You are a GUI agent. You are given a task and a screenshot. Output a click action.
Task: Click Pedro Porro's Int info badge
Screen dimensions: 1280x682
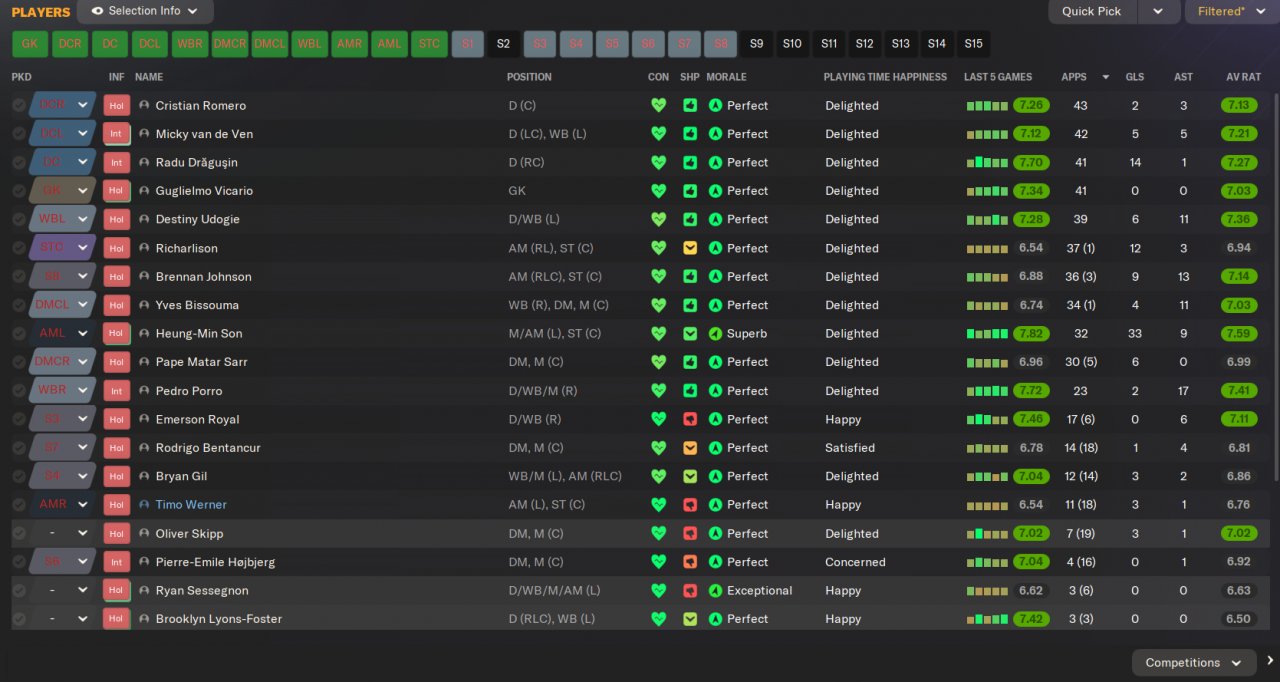116,391
